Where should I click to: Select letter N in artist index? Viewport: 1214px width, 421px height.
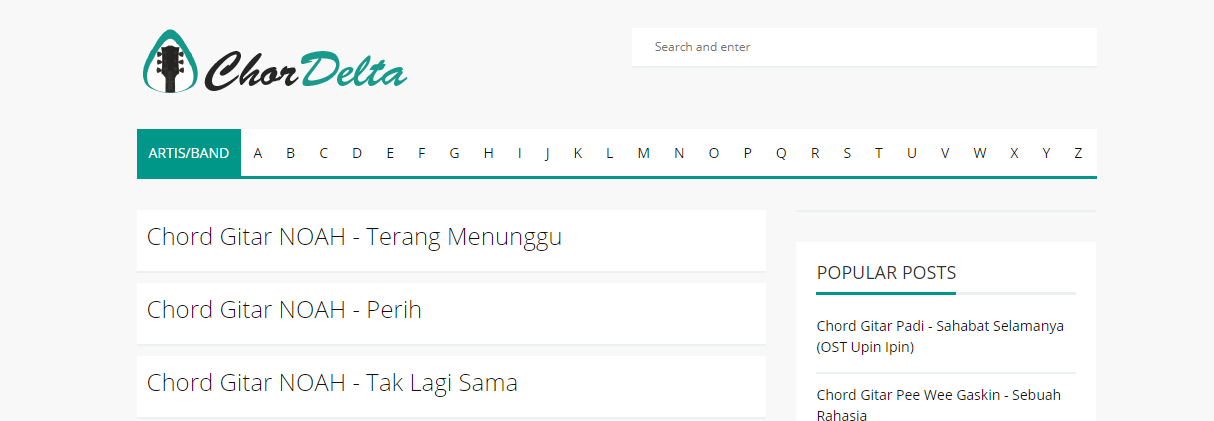pos(679,153)
